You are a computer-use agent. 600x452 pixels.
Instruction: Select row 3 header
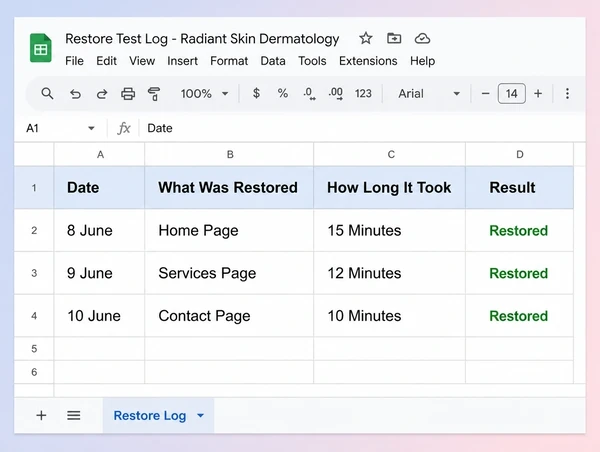point(34,273)
